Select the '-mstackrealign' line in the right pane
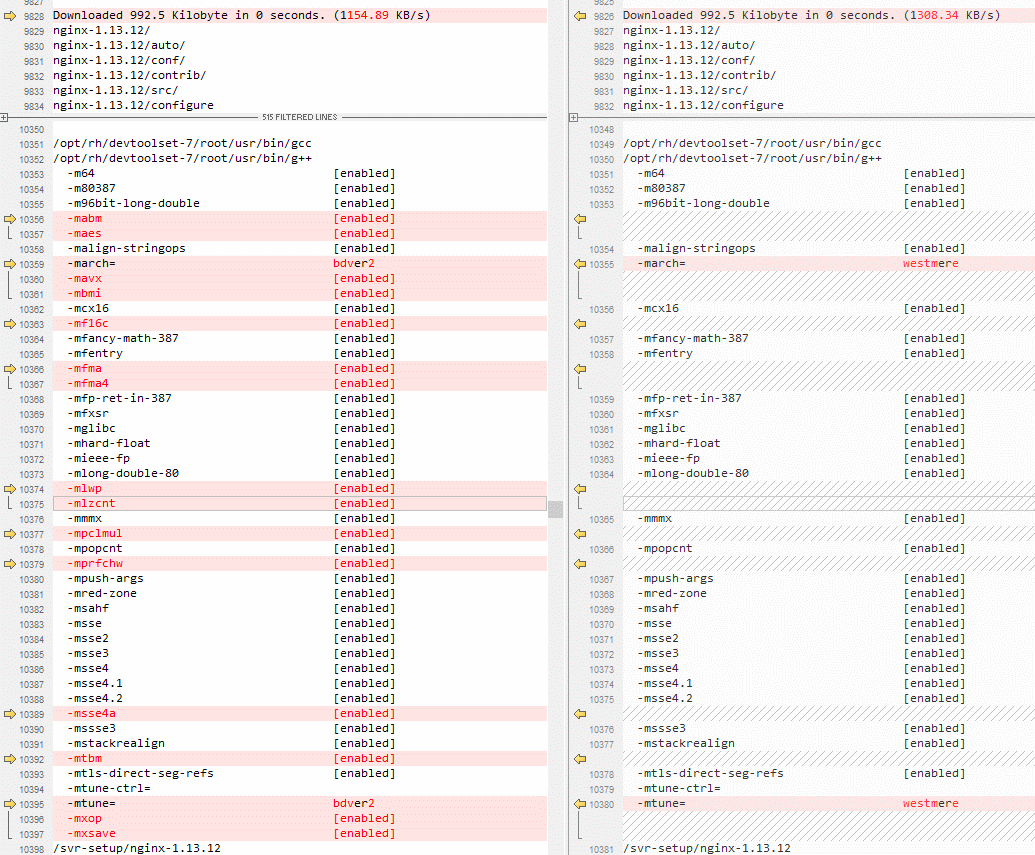This screenshot has width=1035, height=855. [828, 743]
